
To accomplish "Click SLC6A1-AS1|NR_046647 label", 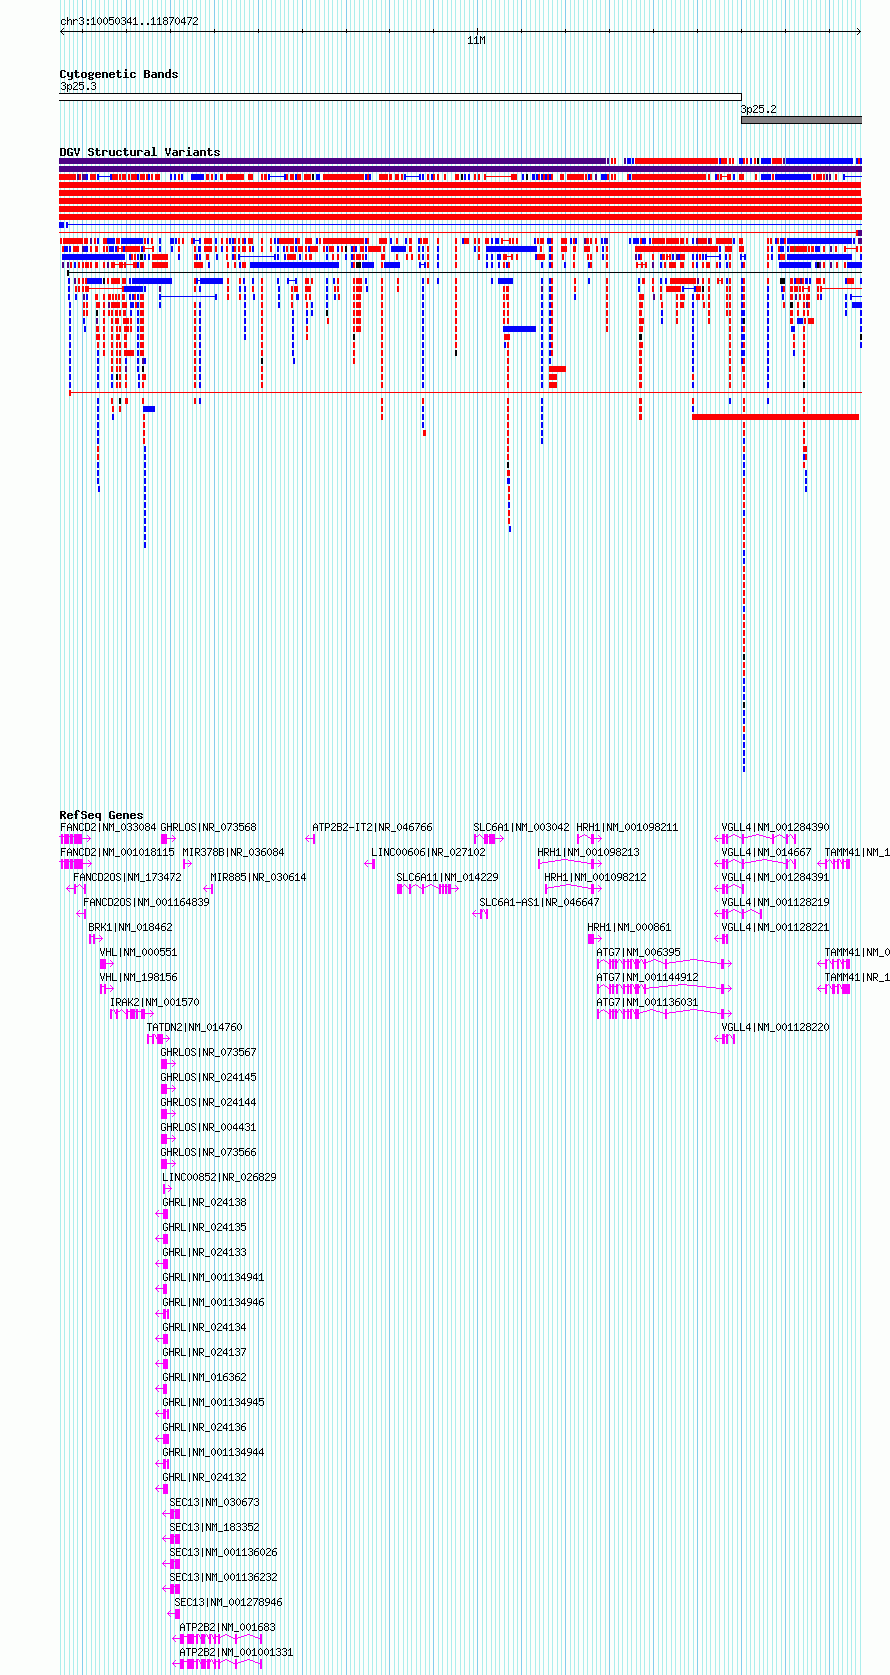I will click(x=540, y=902).
